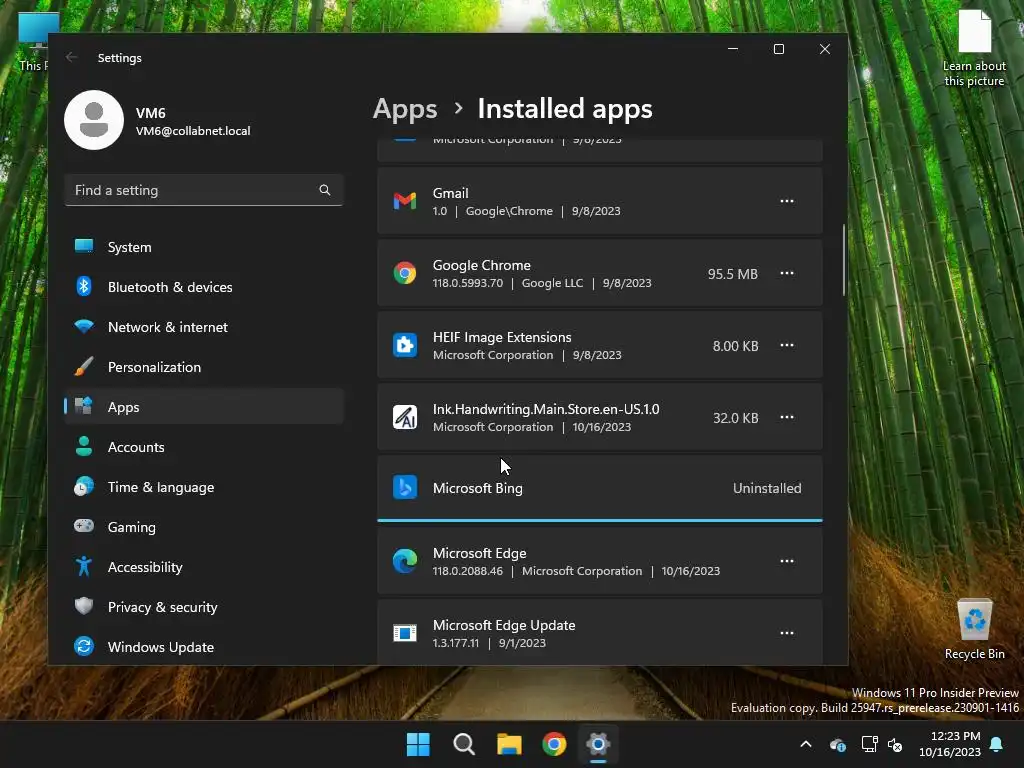
Task: Open Windows Update settings
Action: tap(204, 647)
